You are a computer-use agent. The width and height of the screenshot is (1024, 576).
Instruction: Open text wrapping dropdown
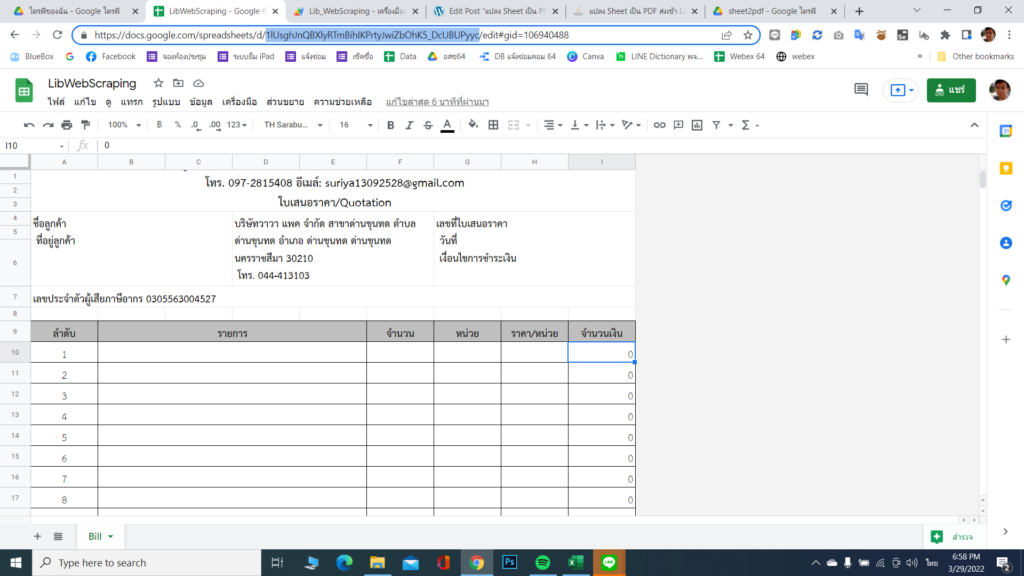pyautogui.click(x=605, y=125)
